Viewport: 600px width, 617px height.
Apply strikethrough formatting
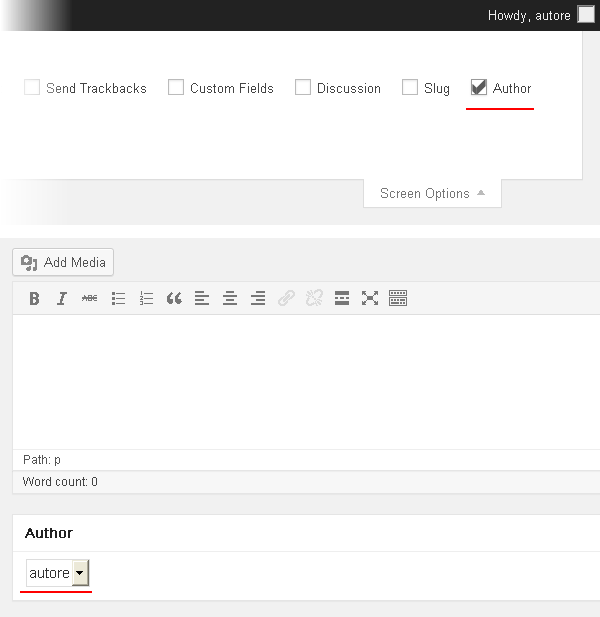coord(90,298)
